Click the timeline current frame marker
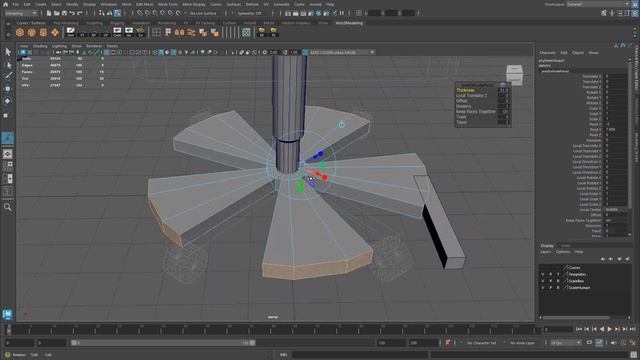640x360 pixels. point(9,329)
